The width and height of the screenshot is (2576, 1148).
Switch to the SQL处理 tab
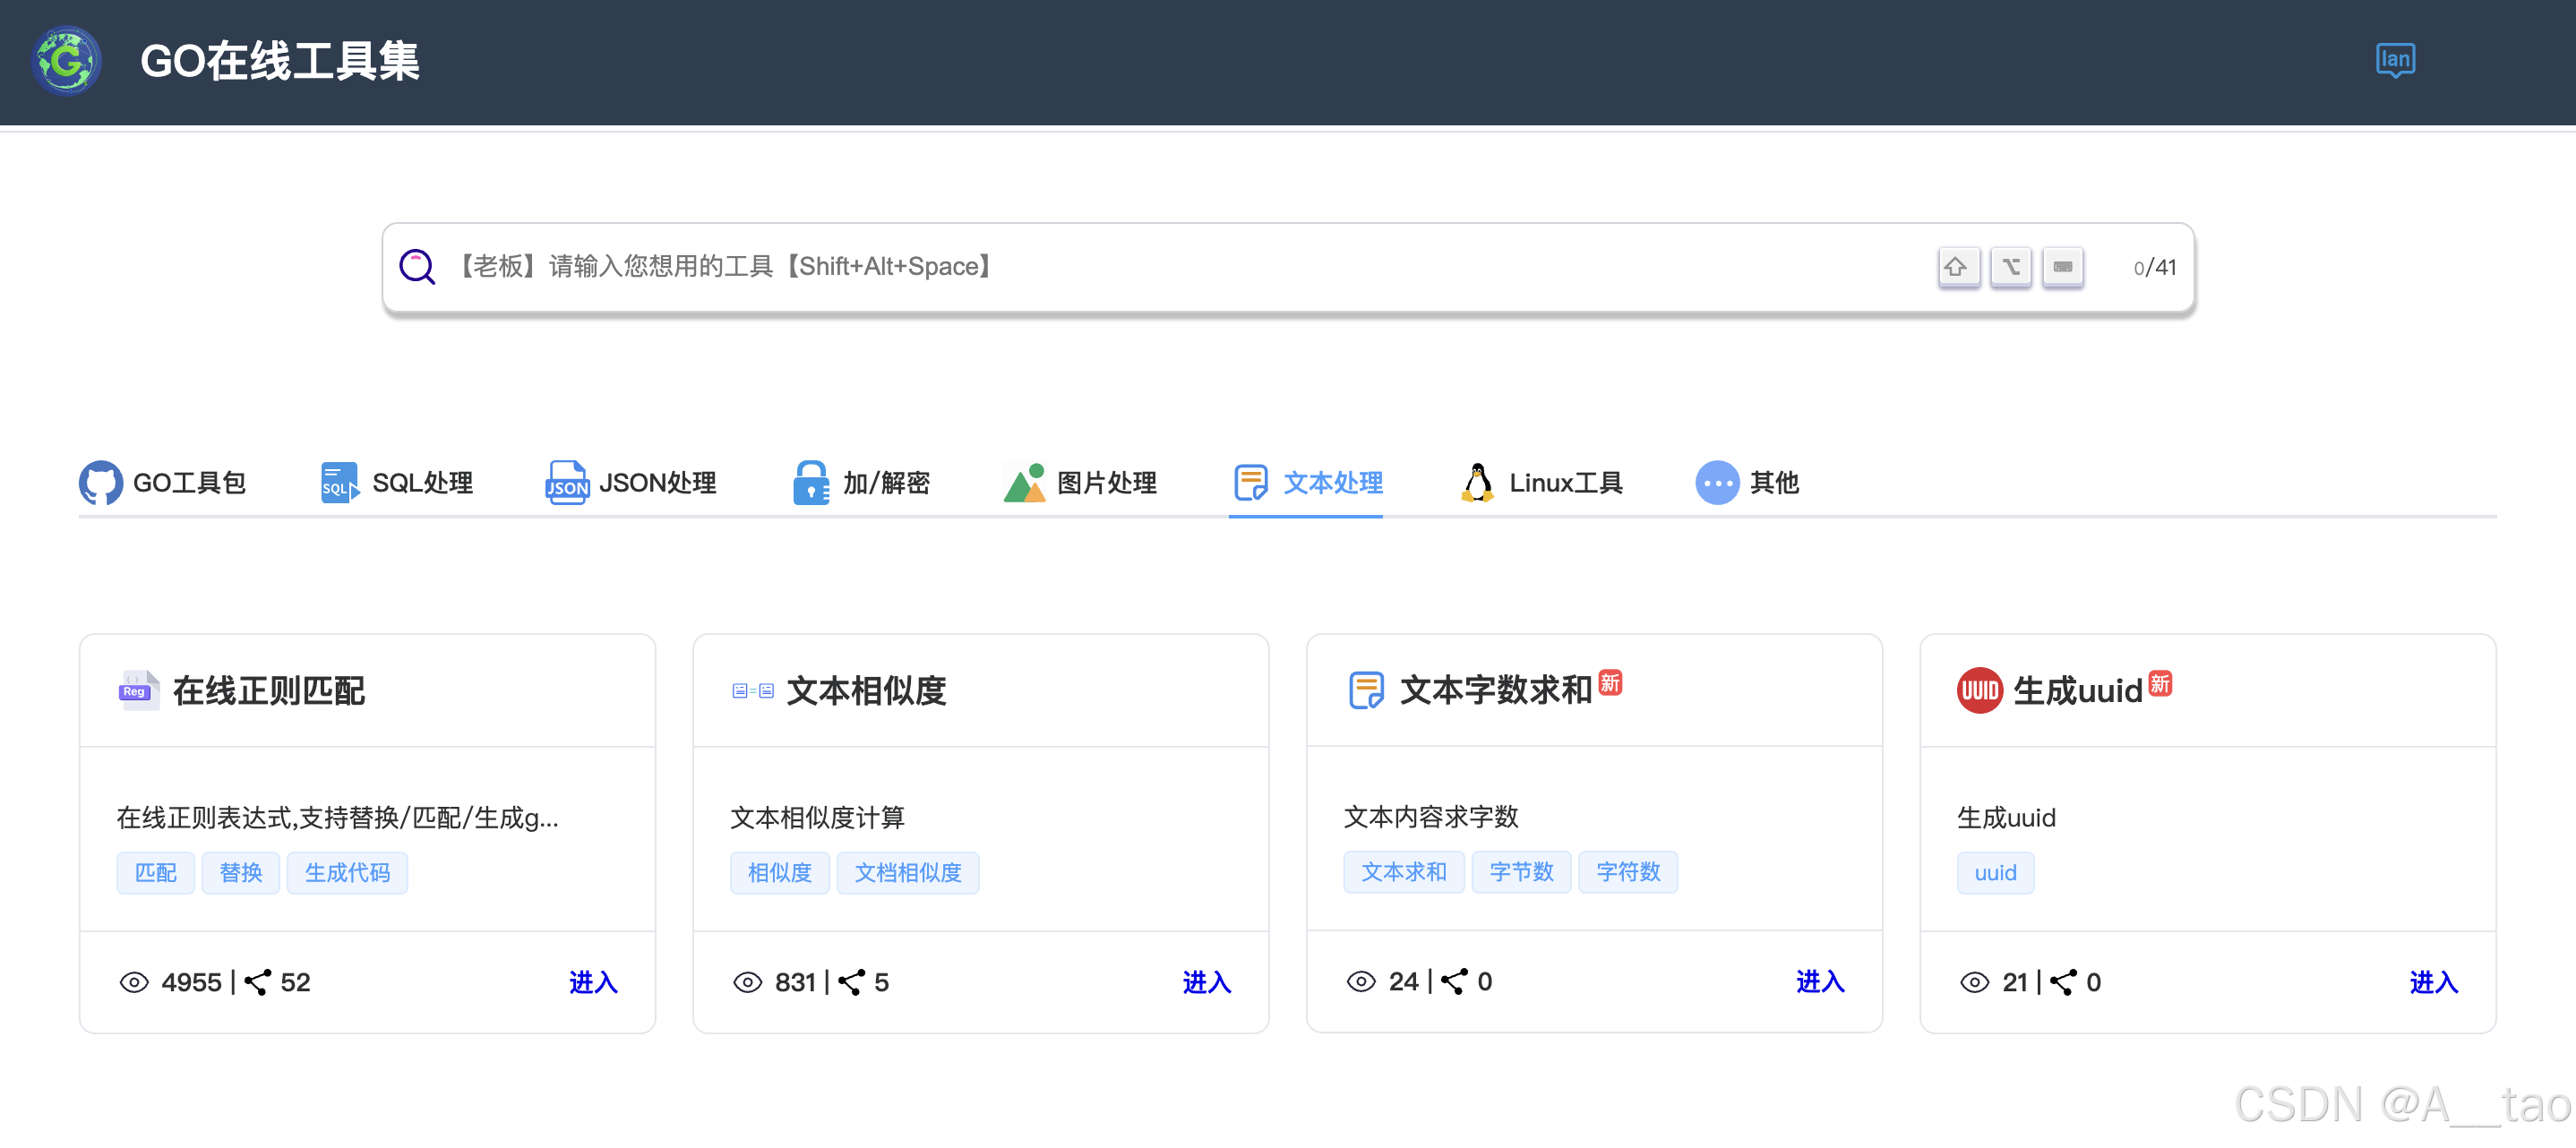[397, 483]
